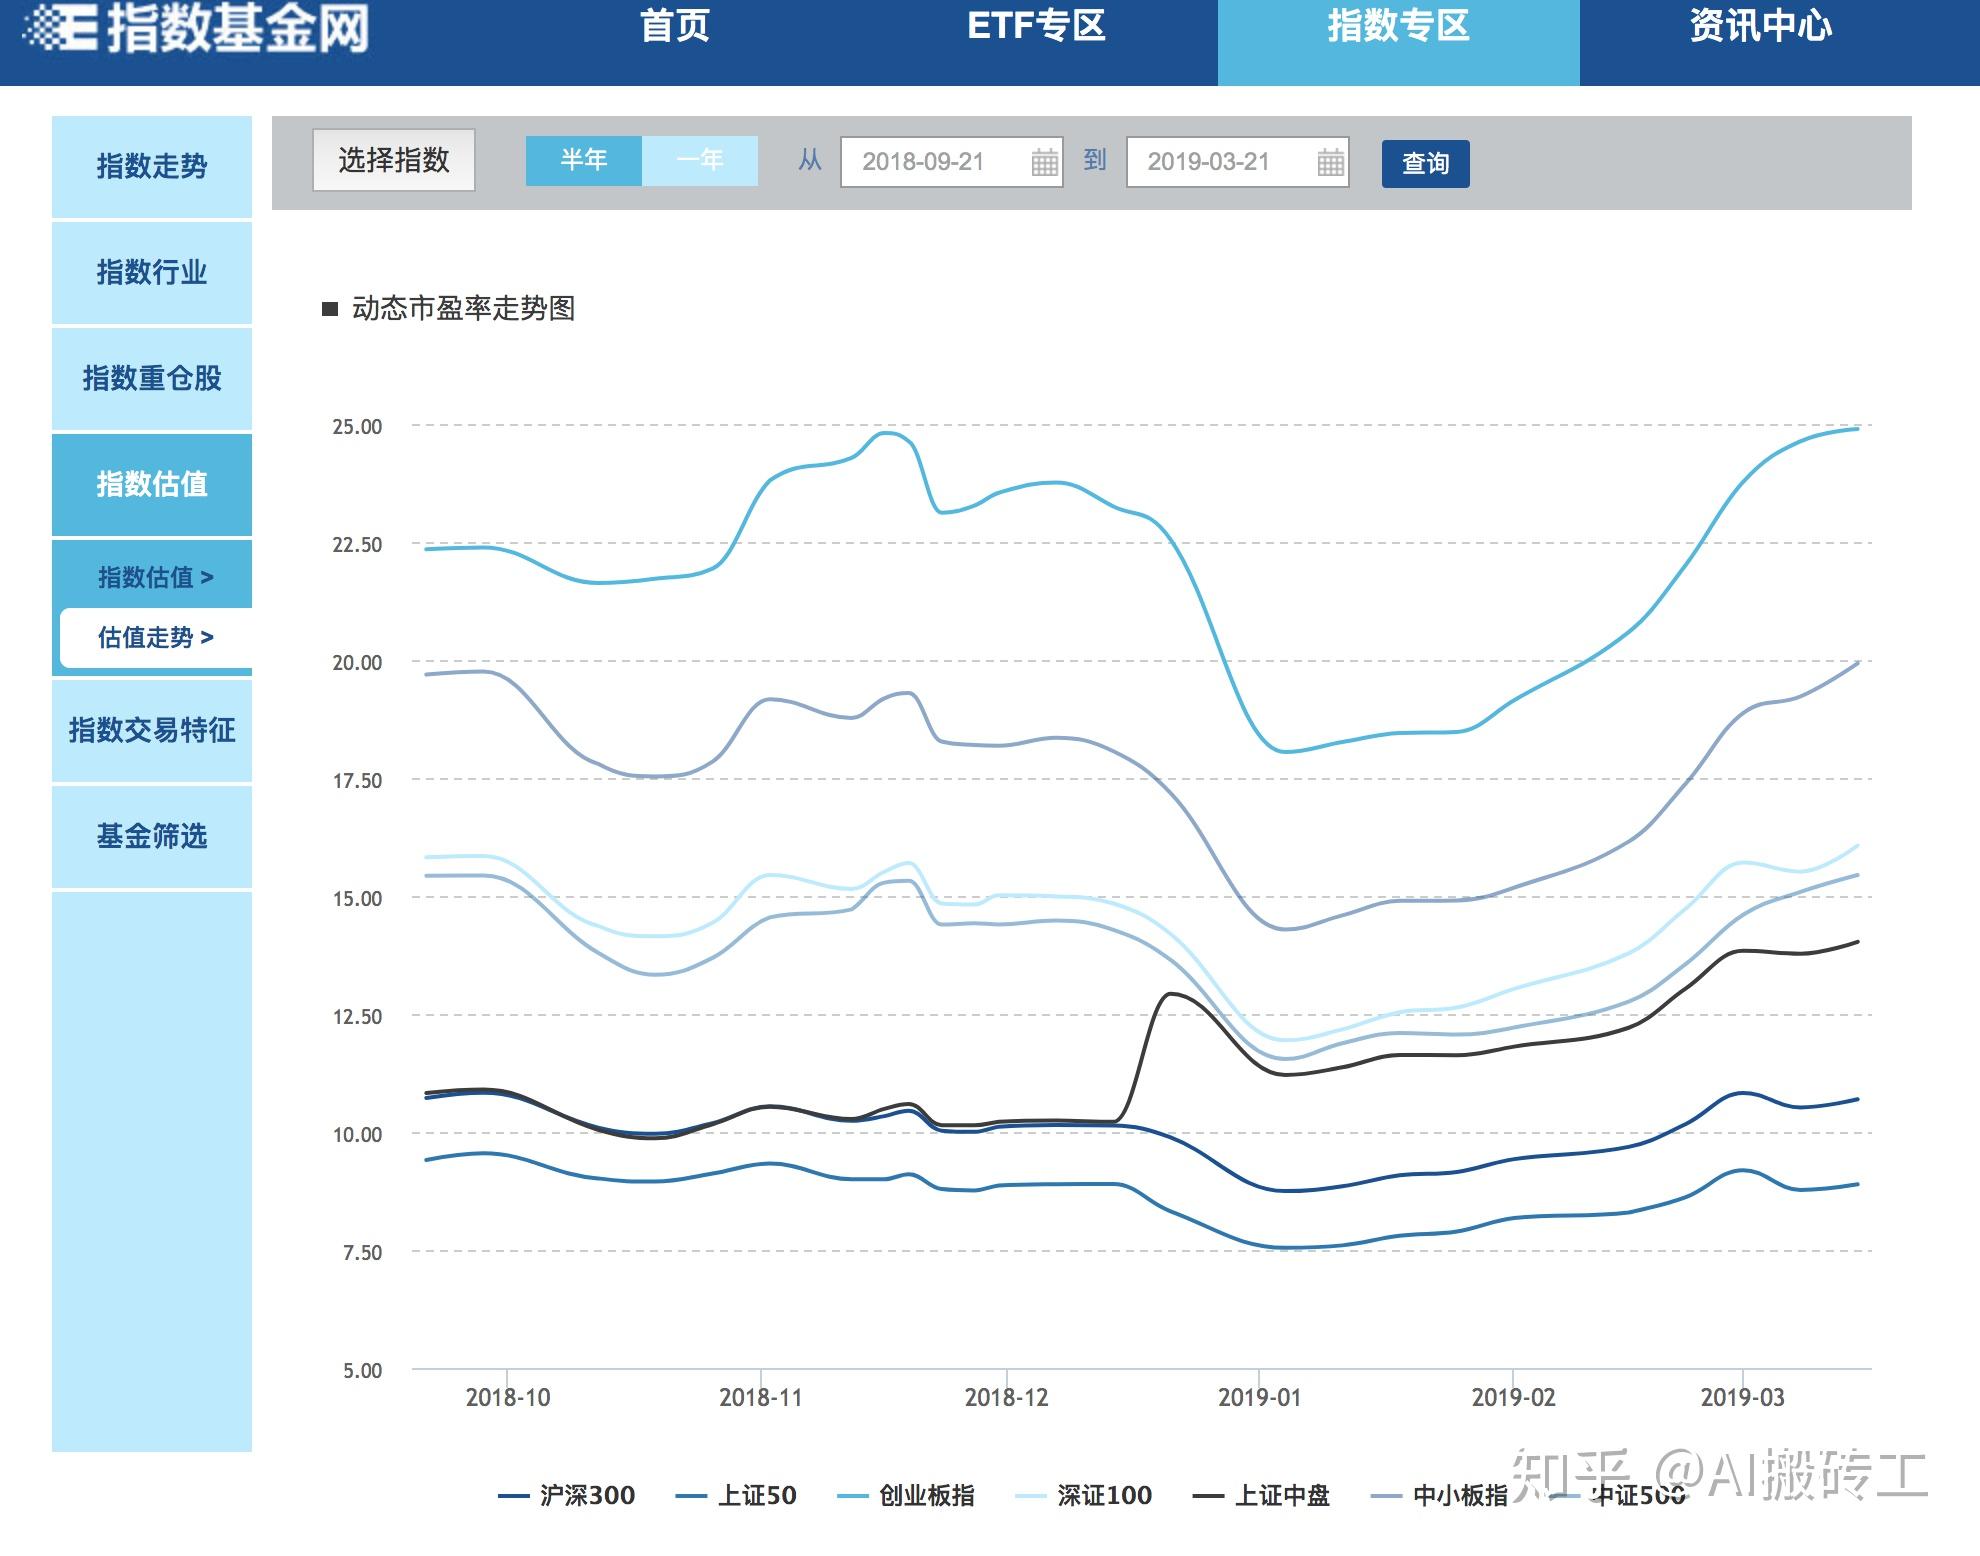This screenshot has height=1556, width=1980.
Task: Select the 半年 time range
Action: click(583, 160)
